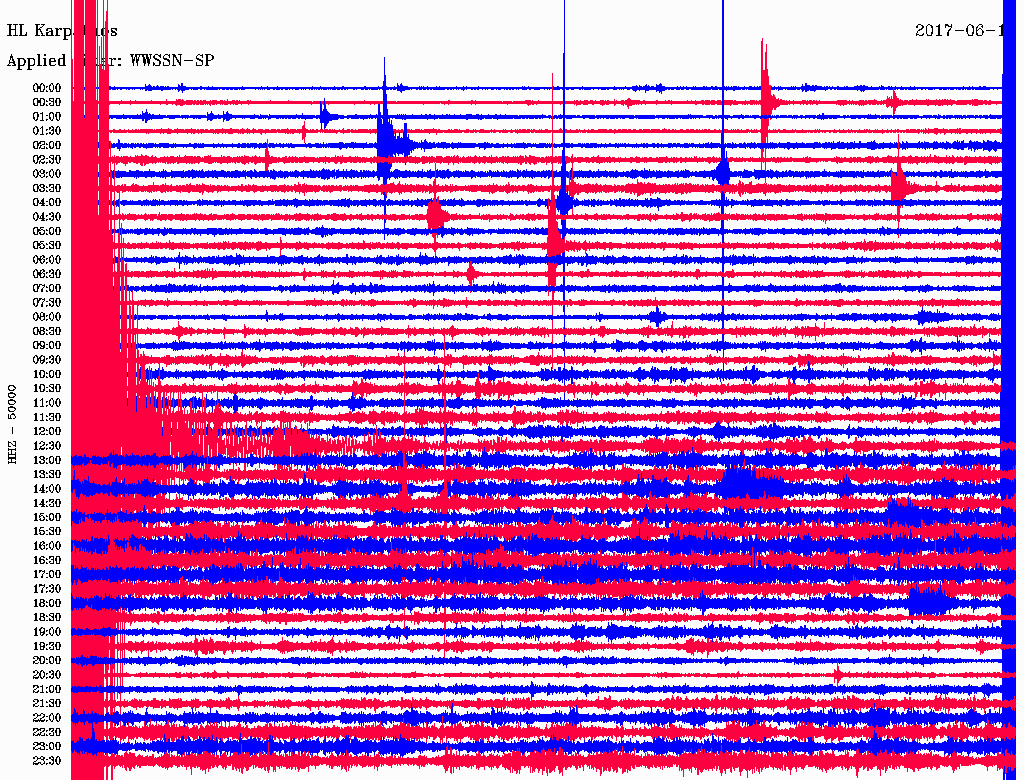Click the 22:00 time label

point(47,718)
